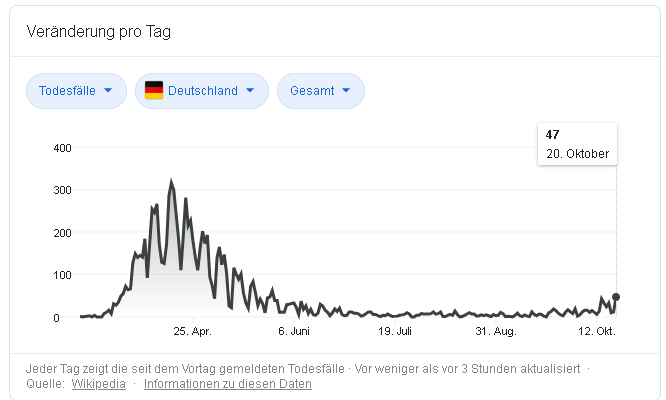Expand the Gesamt region dropdown
Viewport: 666px width, 400px height.
click(x=320, y=91)
